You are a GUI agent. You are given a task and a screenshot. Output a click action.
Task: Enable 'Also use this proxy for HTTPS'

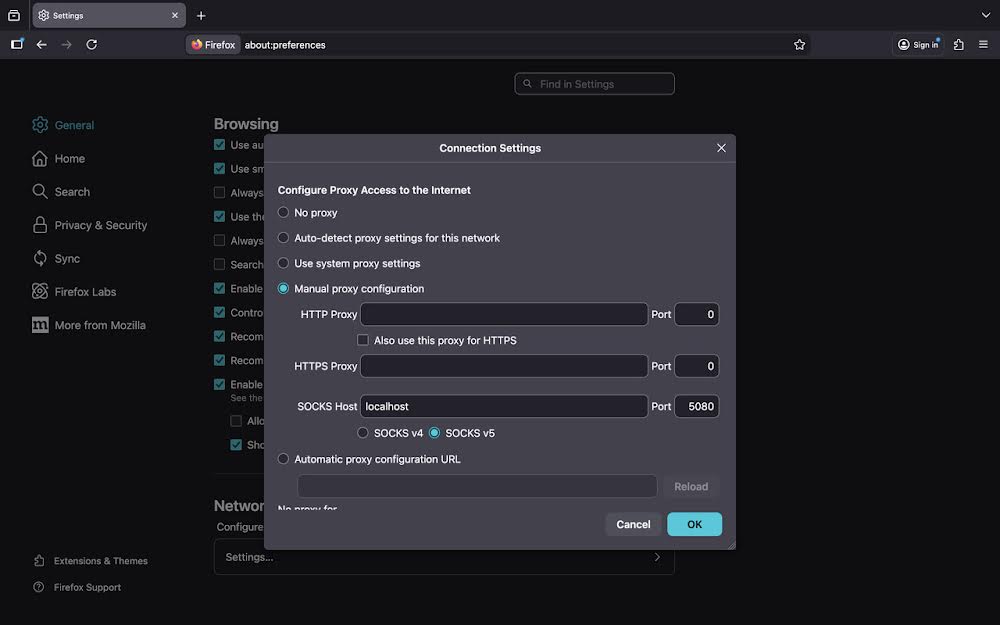[x=363, y=340]
